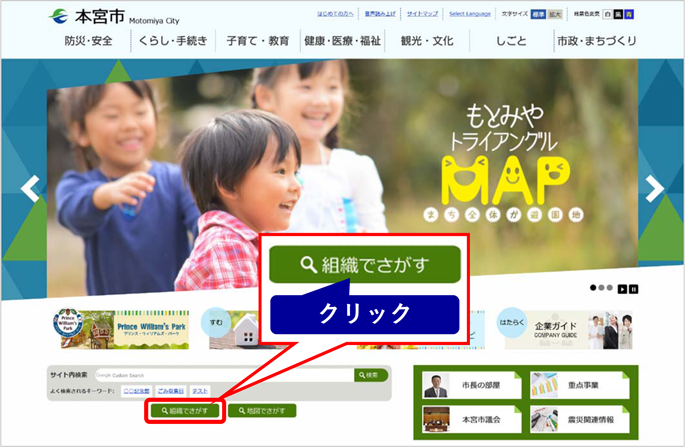The image size is (685, 447).
Task: Select the second carousel indicator dot
Action: tap(601, 288)
